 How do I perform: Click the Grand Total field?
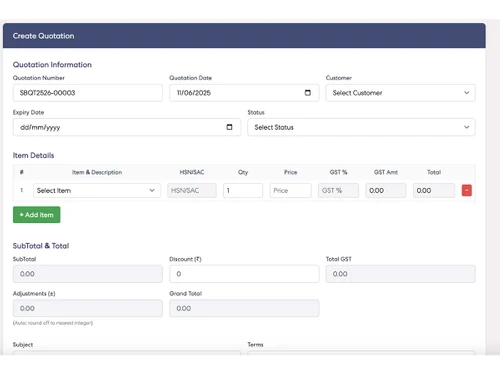click(244, 308)
